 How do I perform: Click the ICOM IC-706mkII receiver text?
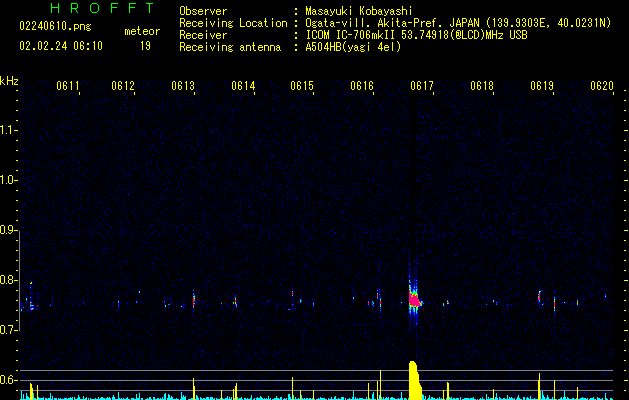(x=416, y=35)
